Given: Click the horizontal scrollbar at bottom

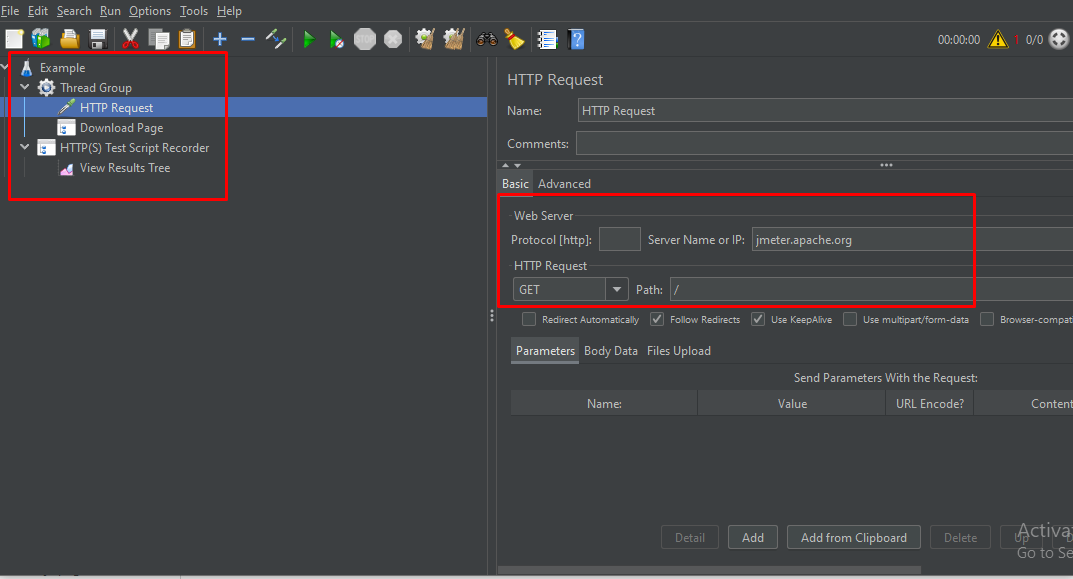Looking at the screenshot, I should tap(709, 569).
